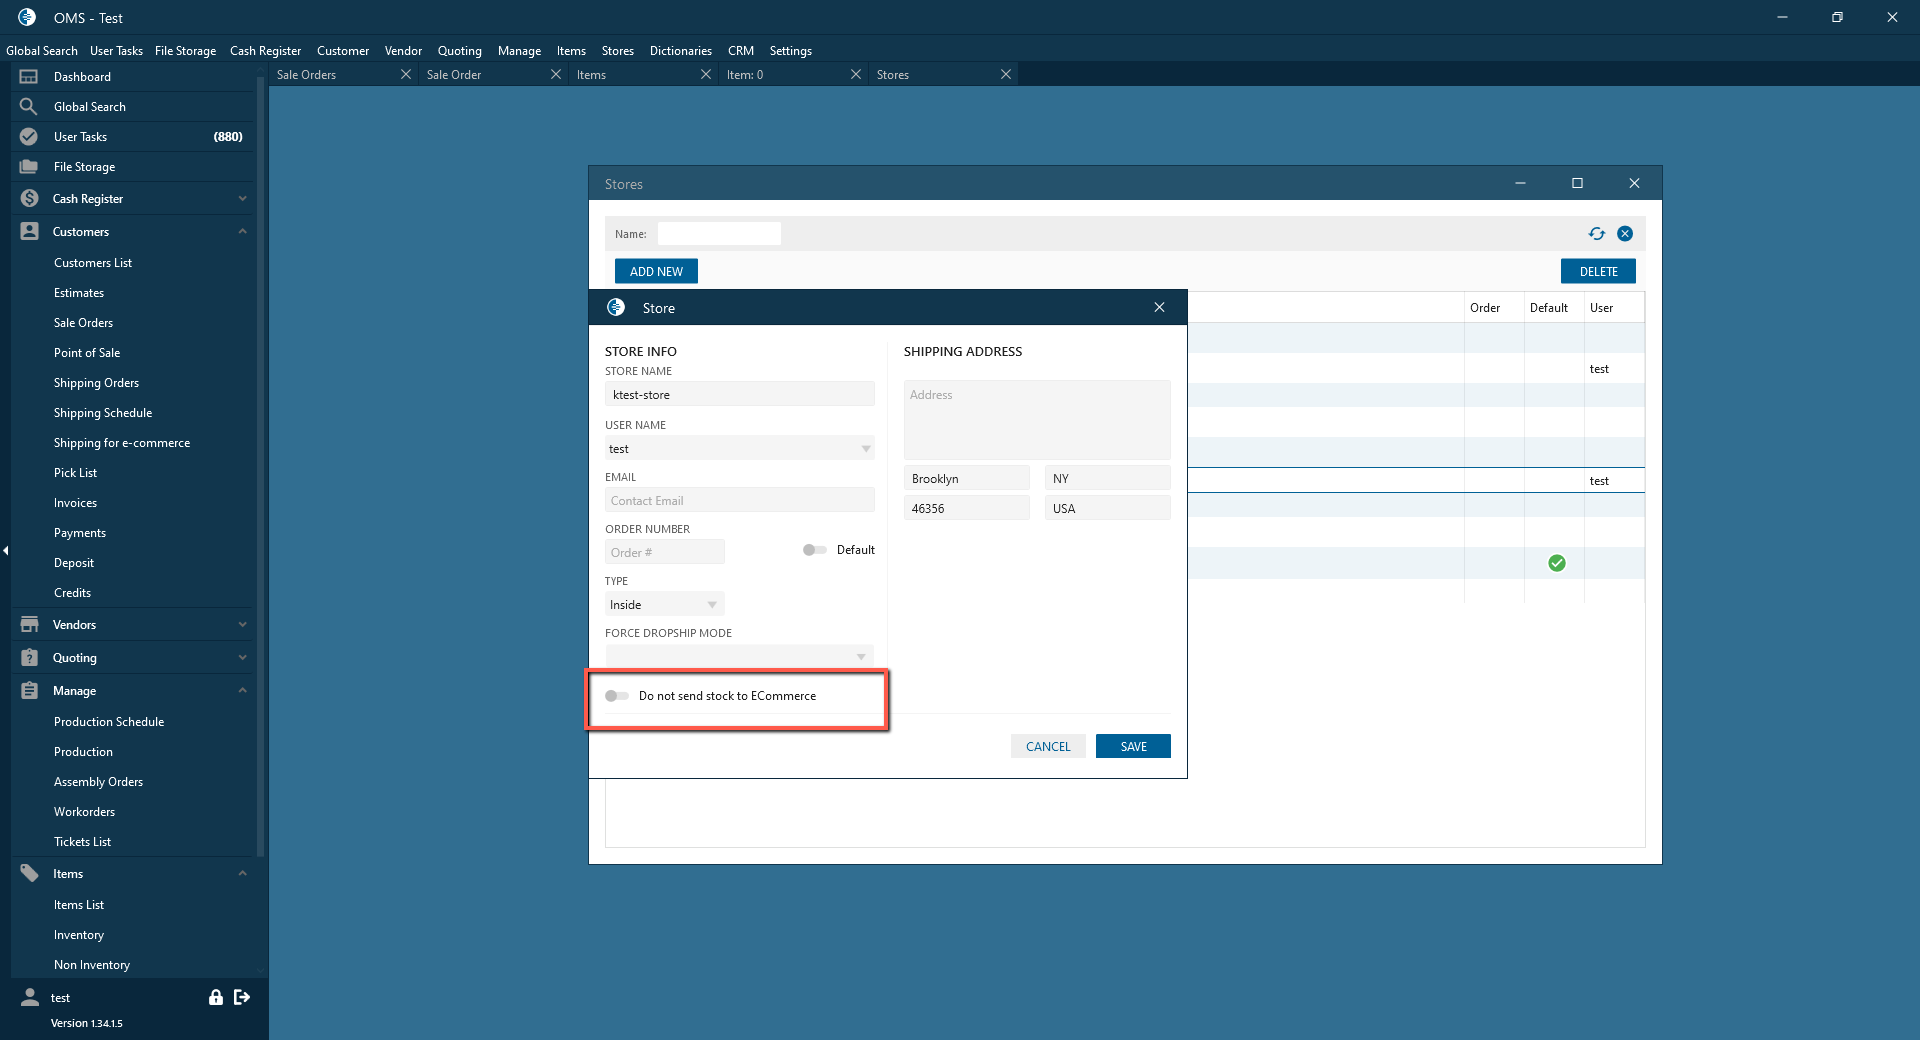Open Production Schedule in the sidebar
1920x1040 pixels.
[109, 722]
